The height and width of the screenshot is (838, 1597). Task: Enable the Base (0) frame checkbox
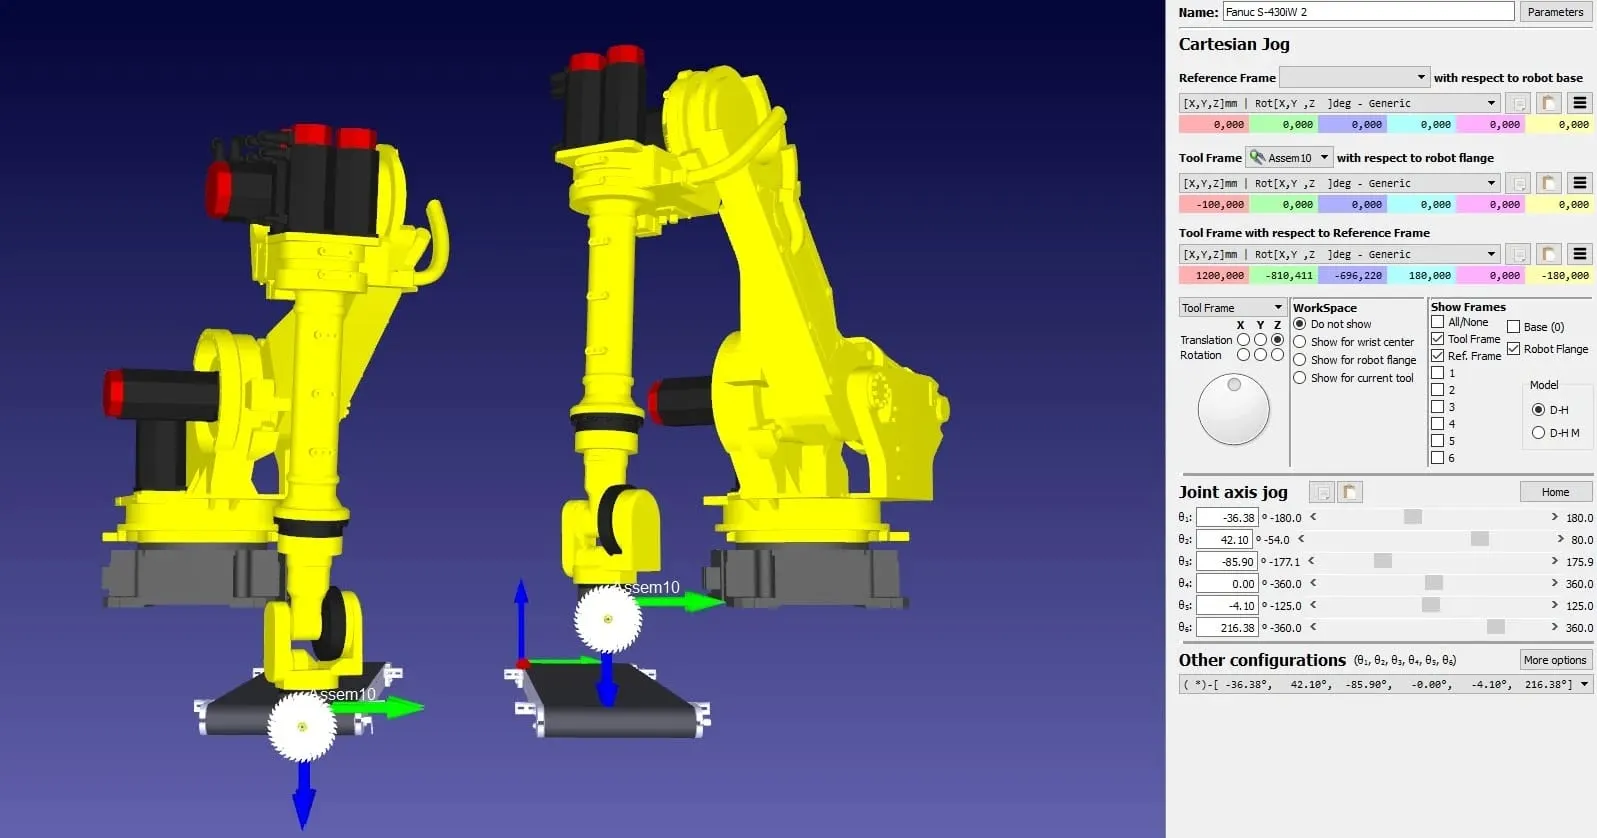click(x=1514, y=327)
